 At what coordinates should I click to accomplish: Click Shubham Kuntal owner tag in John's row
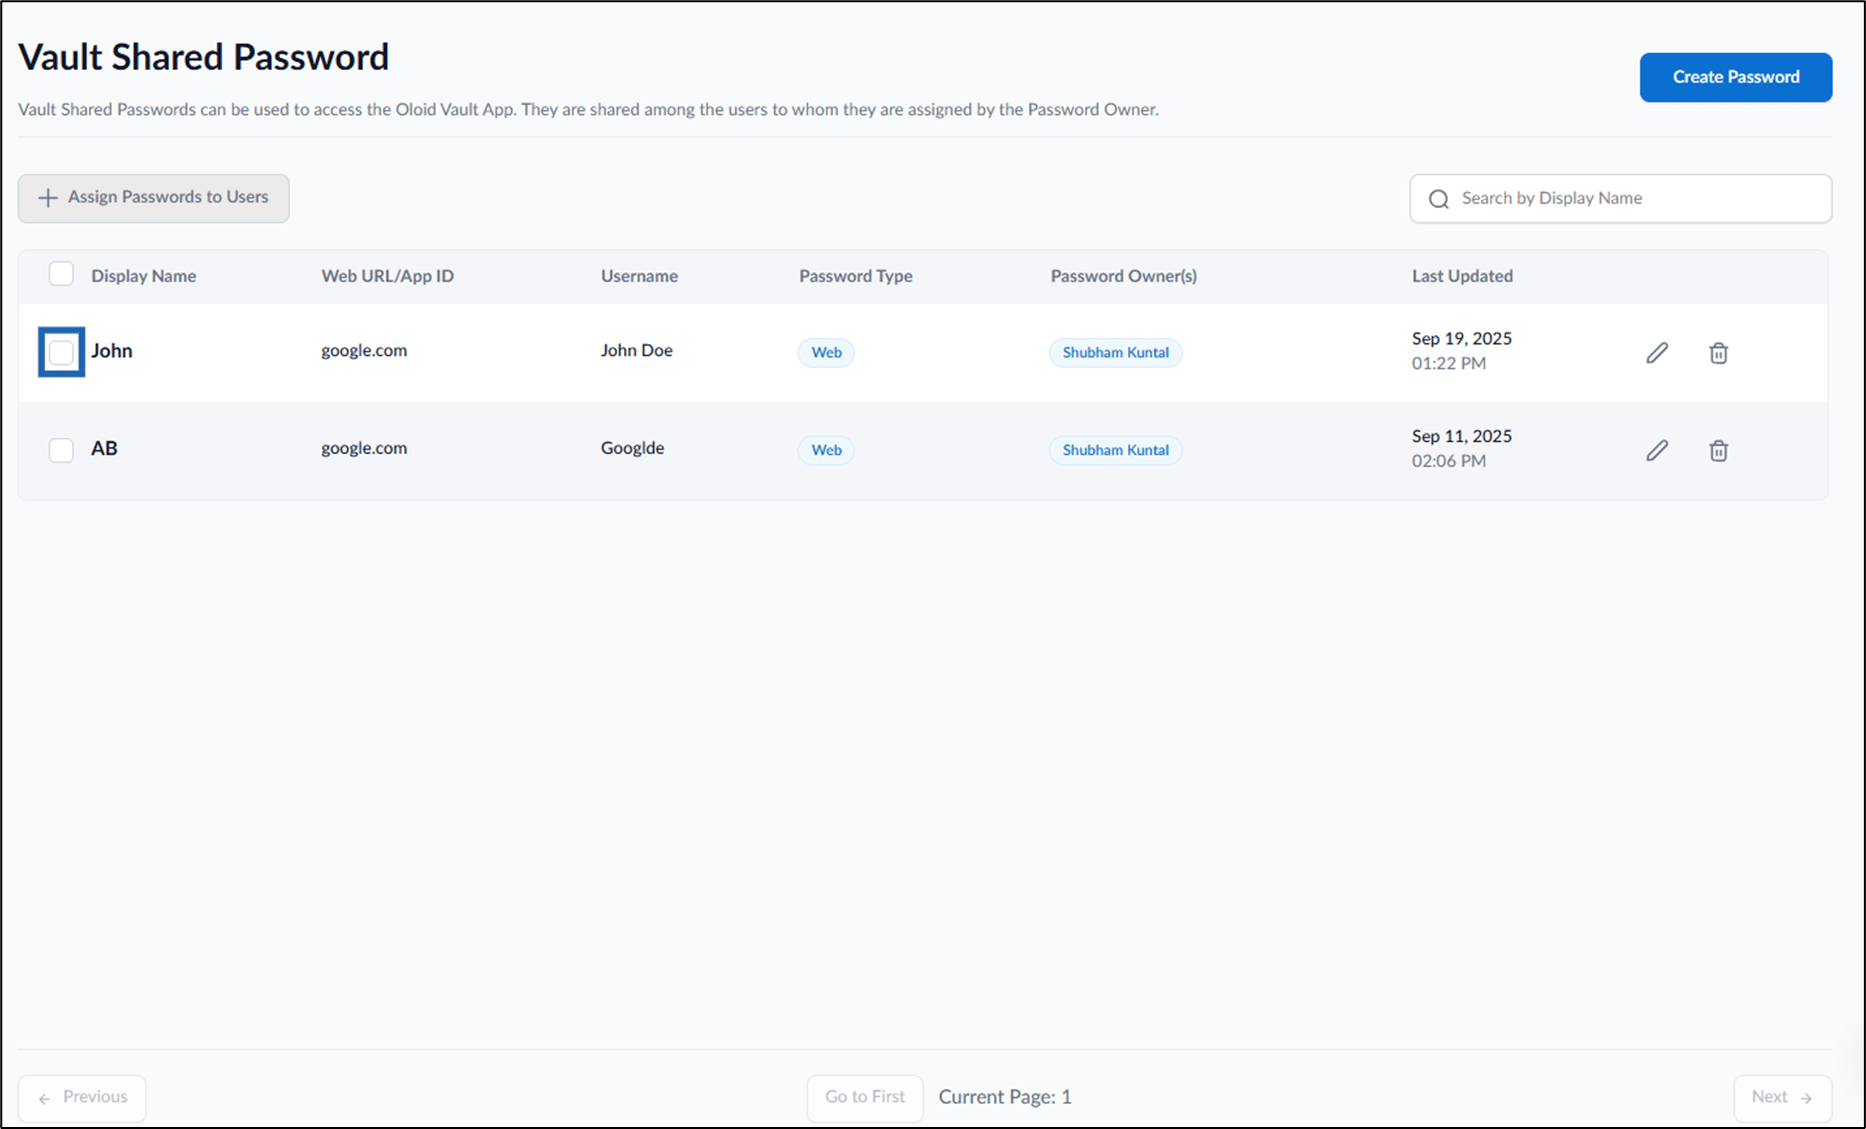click(1115, 352)
